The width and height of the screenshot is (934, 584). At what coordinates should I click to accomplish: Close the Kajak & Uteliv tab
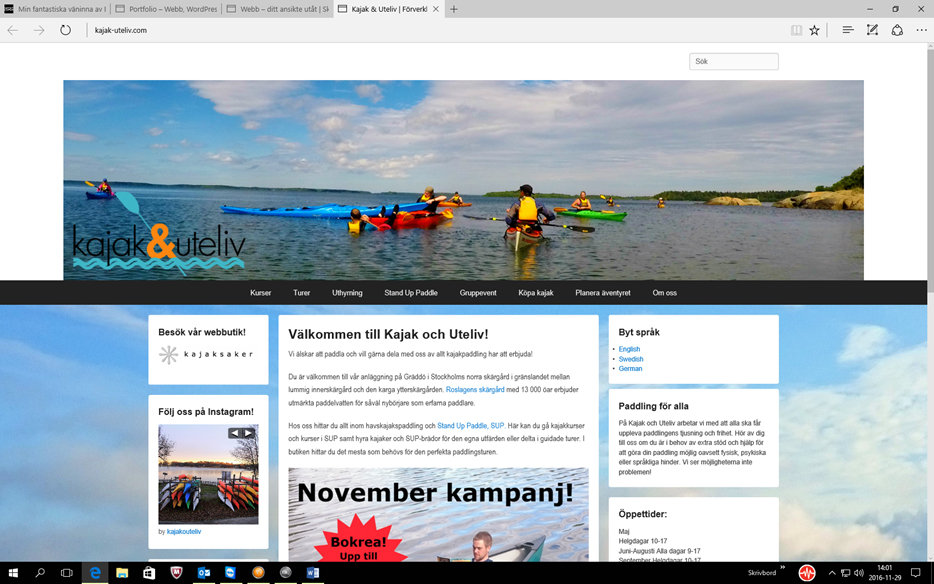tap(436, 9)
